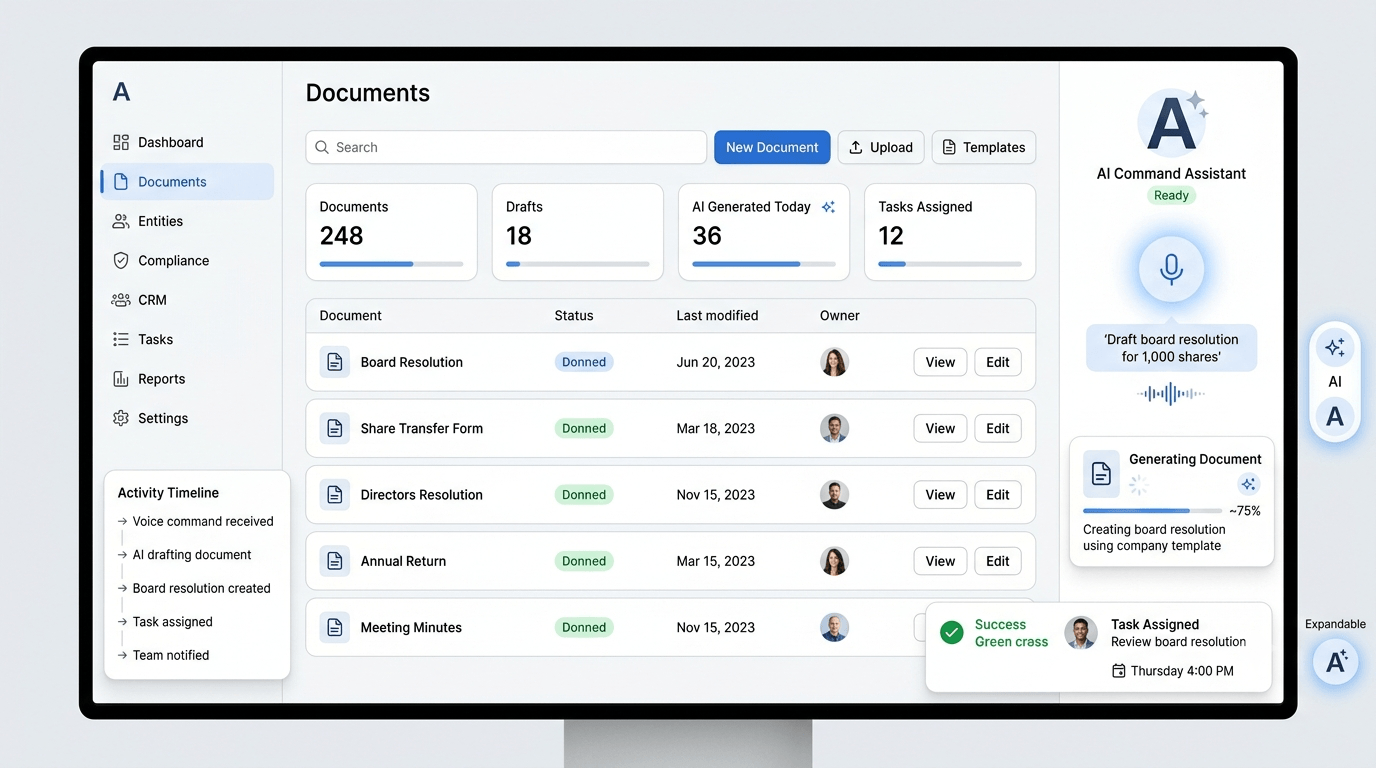Edit the Directors Resolution
The height and width of the screenshot is (768, 1376).
998,495
